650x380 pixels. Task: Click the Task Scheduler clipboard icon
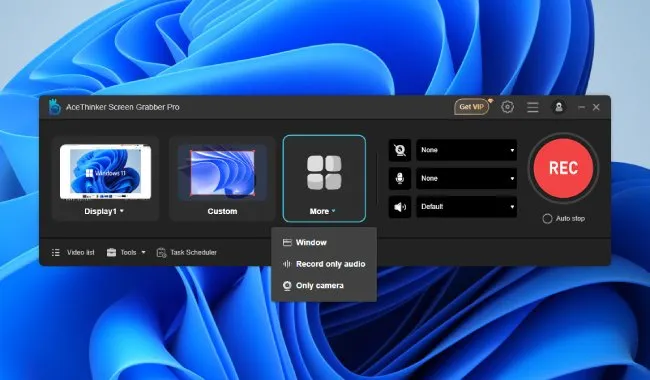pyautogui.click(x=161, y=252)
